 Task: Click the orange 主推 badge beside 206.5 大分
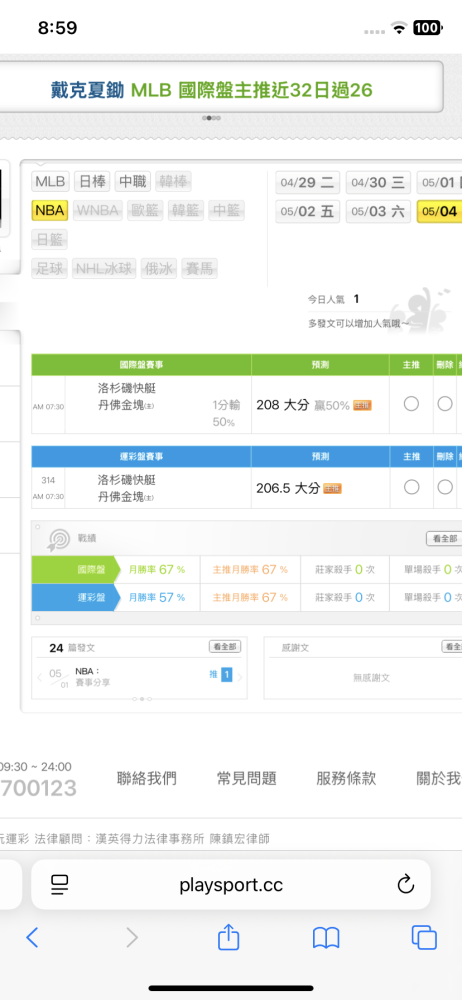click(x=332, y=489)
